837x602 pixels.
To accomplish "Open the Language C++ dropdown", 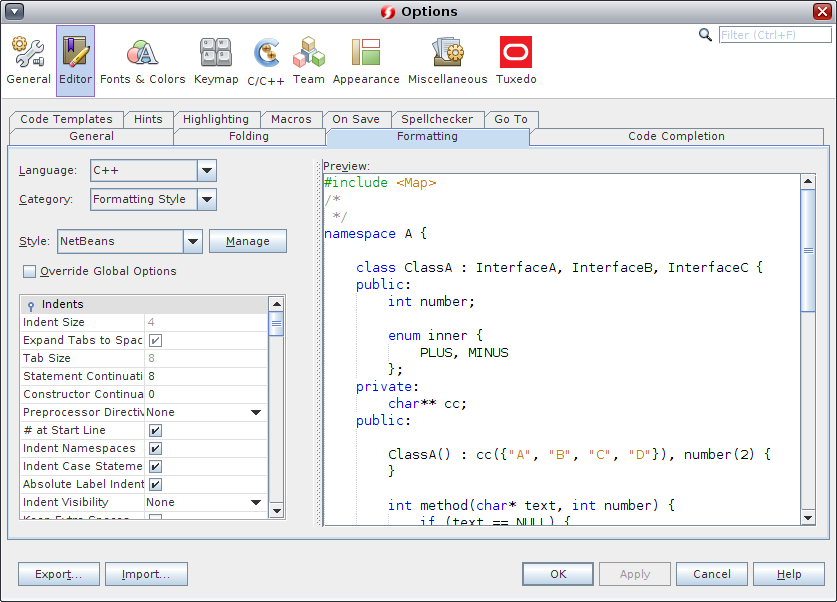I will [x=207, y=171].
